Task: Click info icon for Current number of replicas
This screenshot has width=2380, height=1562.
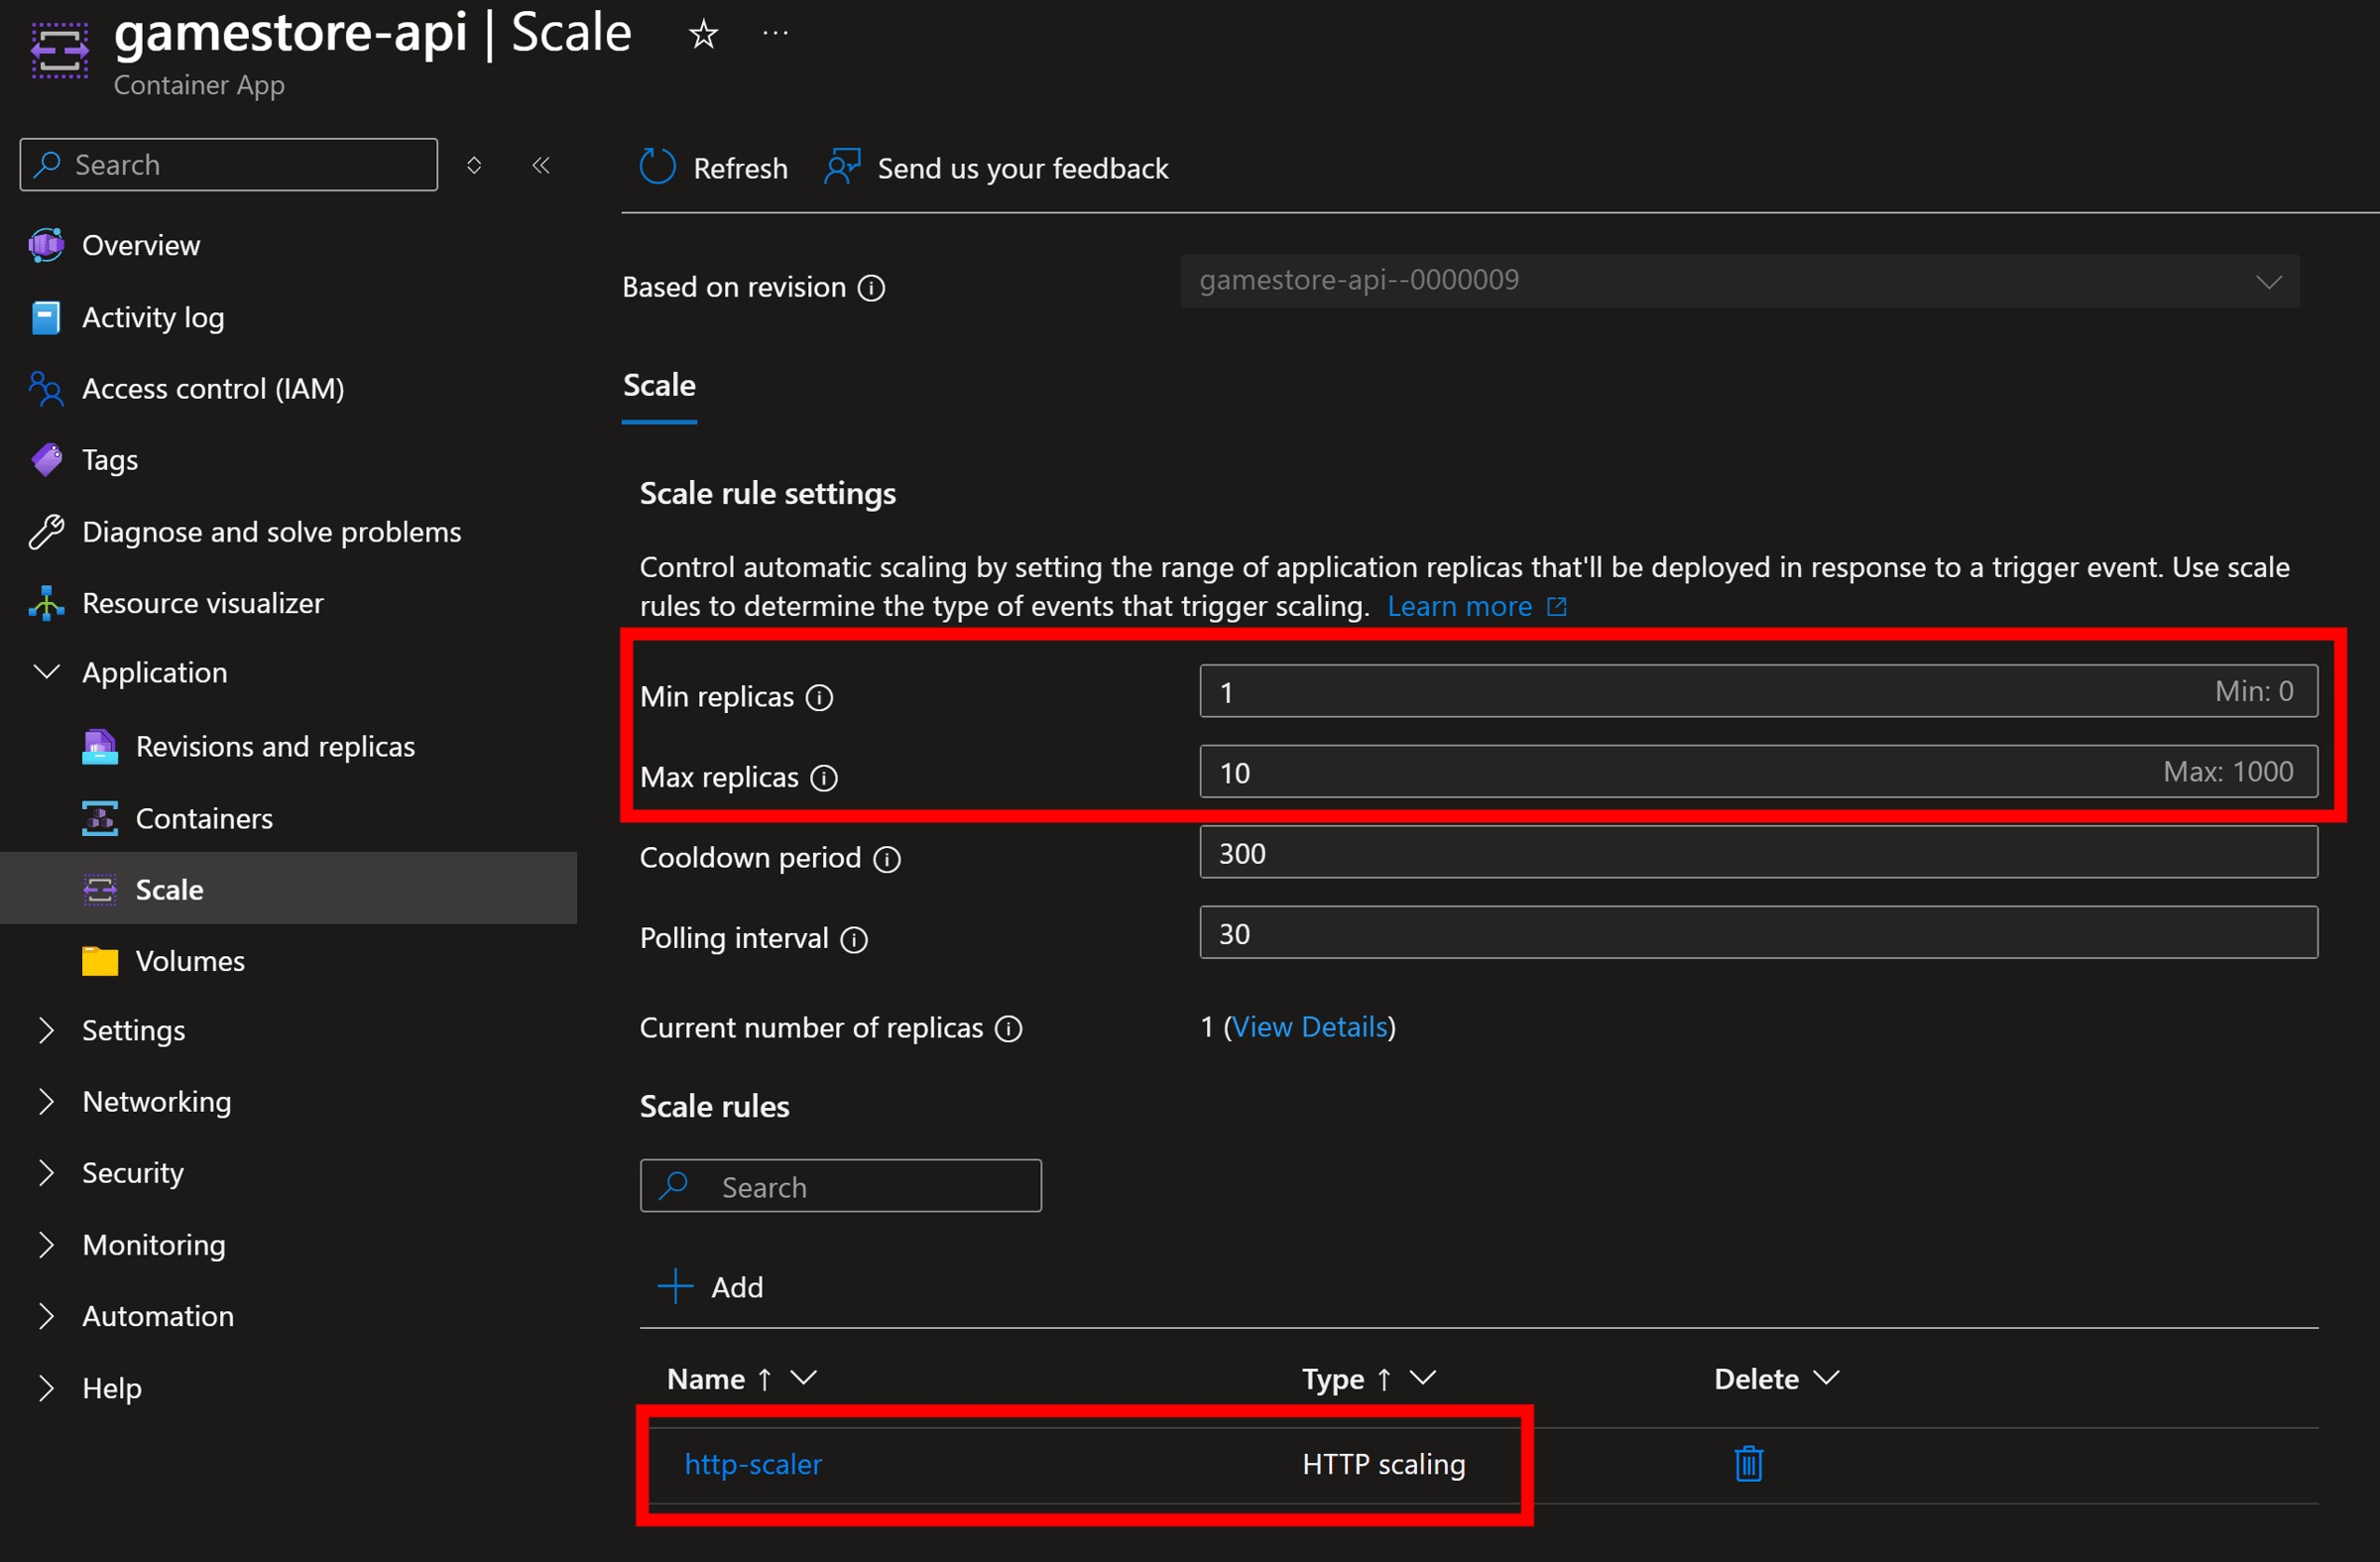Action: click(x=1009, y=1028)
